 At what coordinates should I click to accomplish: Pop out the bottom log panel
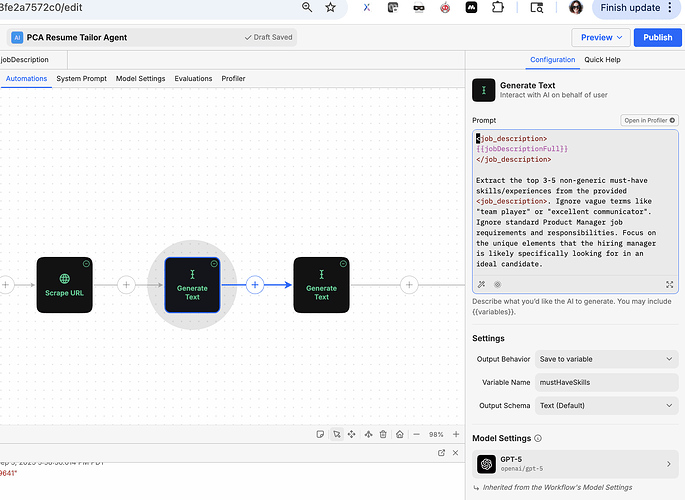(441, 453)
